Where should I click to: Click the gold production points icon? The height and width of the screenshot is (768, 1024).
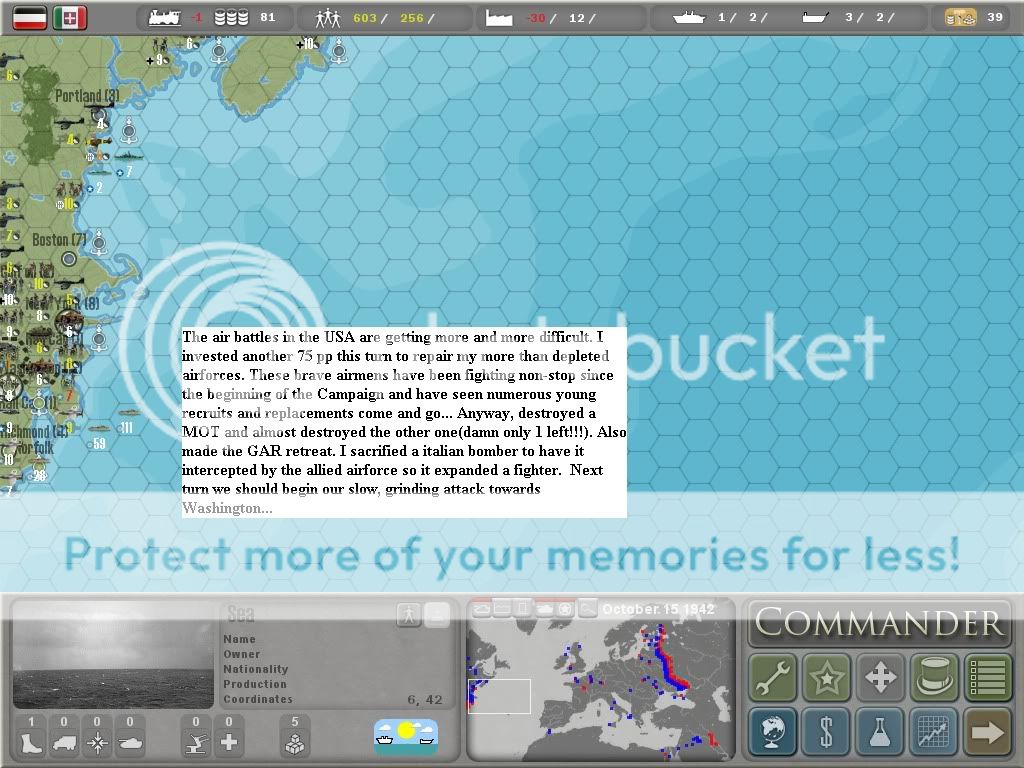961,18
